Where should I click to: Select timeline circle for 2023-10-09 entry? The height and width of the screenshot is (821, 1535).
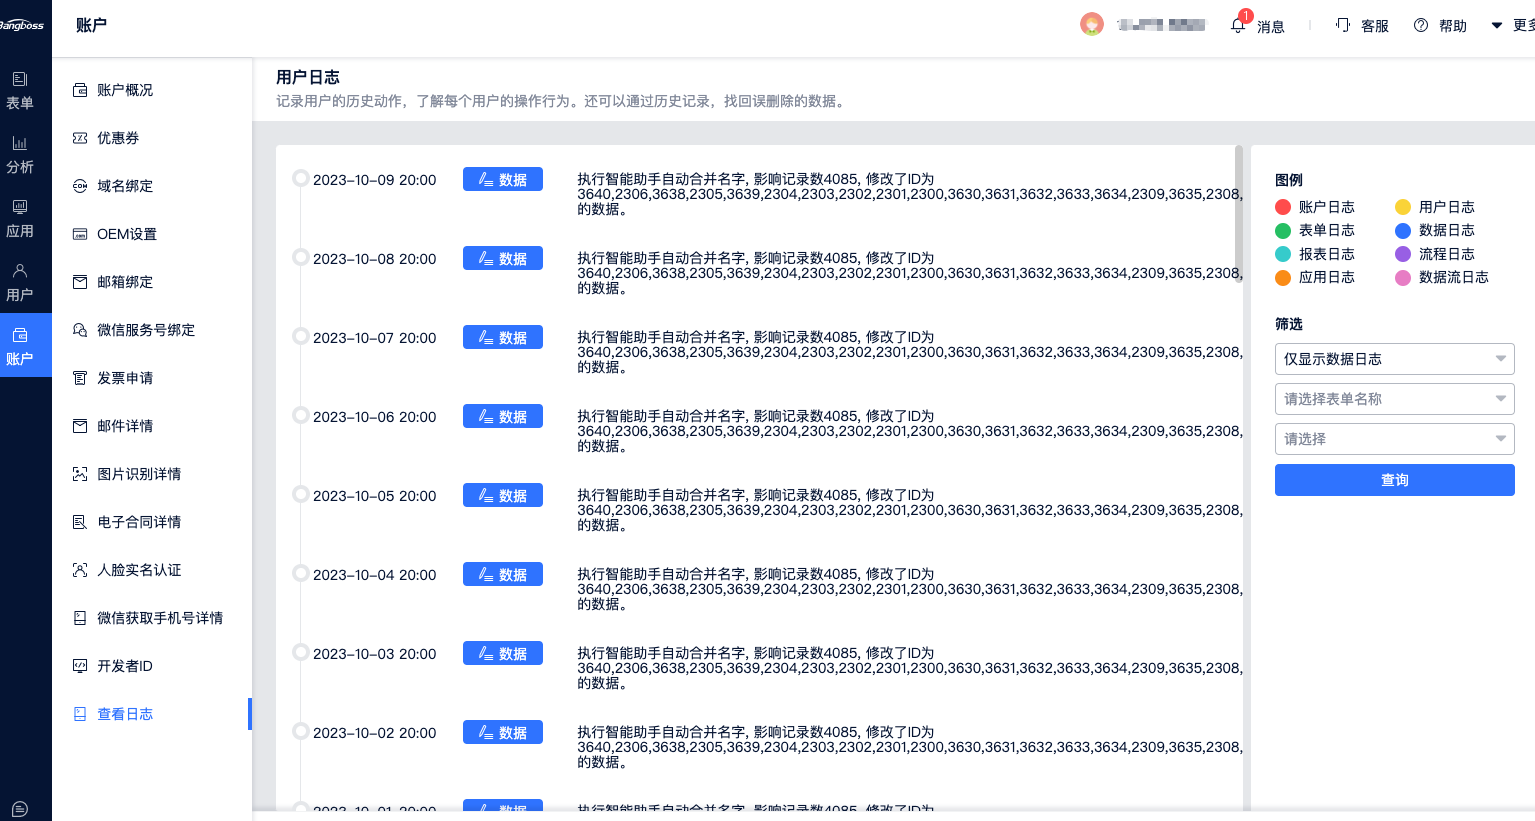click(x=300, y=178)
